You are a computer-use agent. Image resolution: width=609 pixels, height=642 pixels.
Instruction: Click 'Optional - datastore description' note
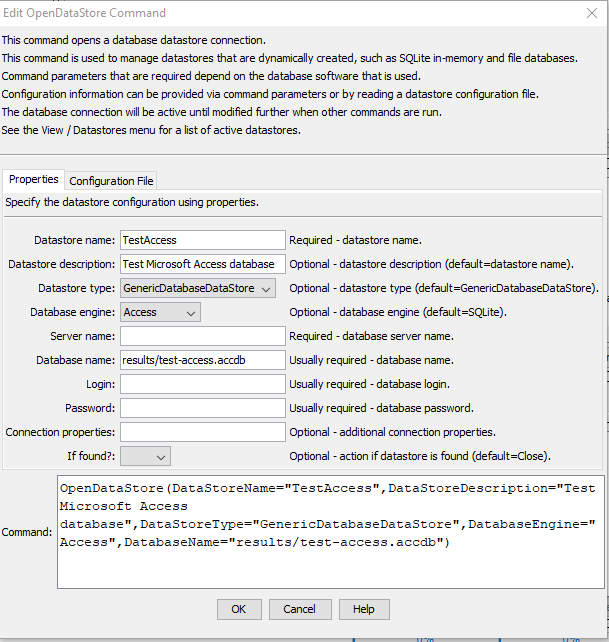click(x=431, y=264)
